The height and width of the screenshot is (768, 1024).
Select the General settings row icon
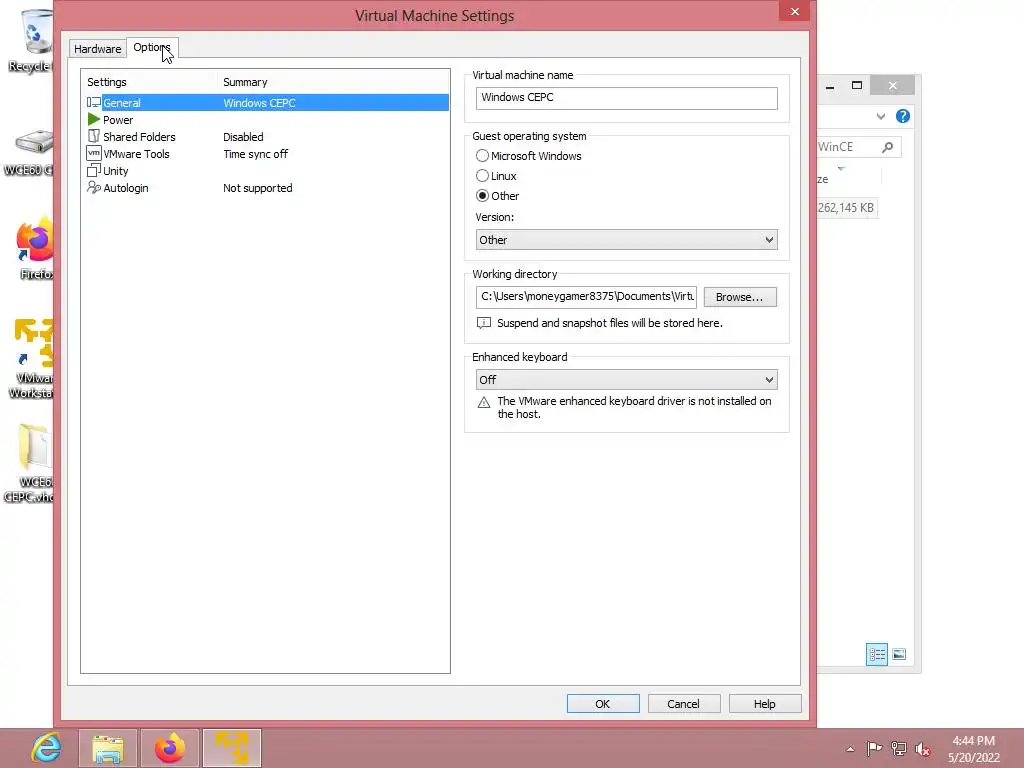(93, 103)
